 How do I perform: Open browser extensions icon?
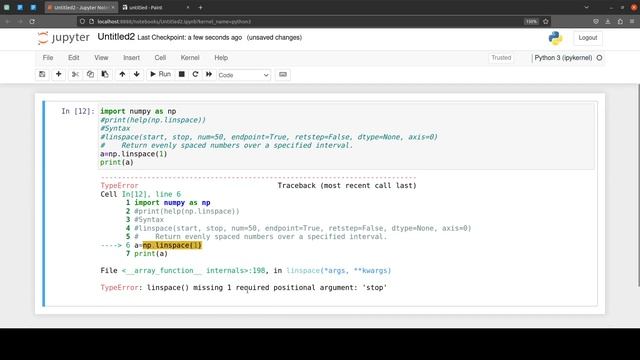pos(620,21)
